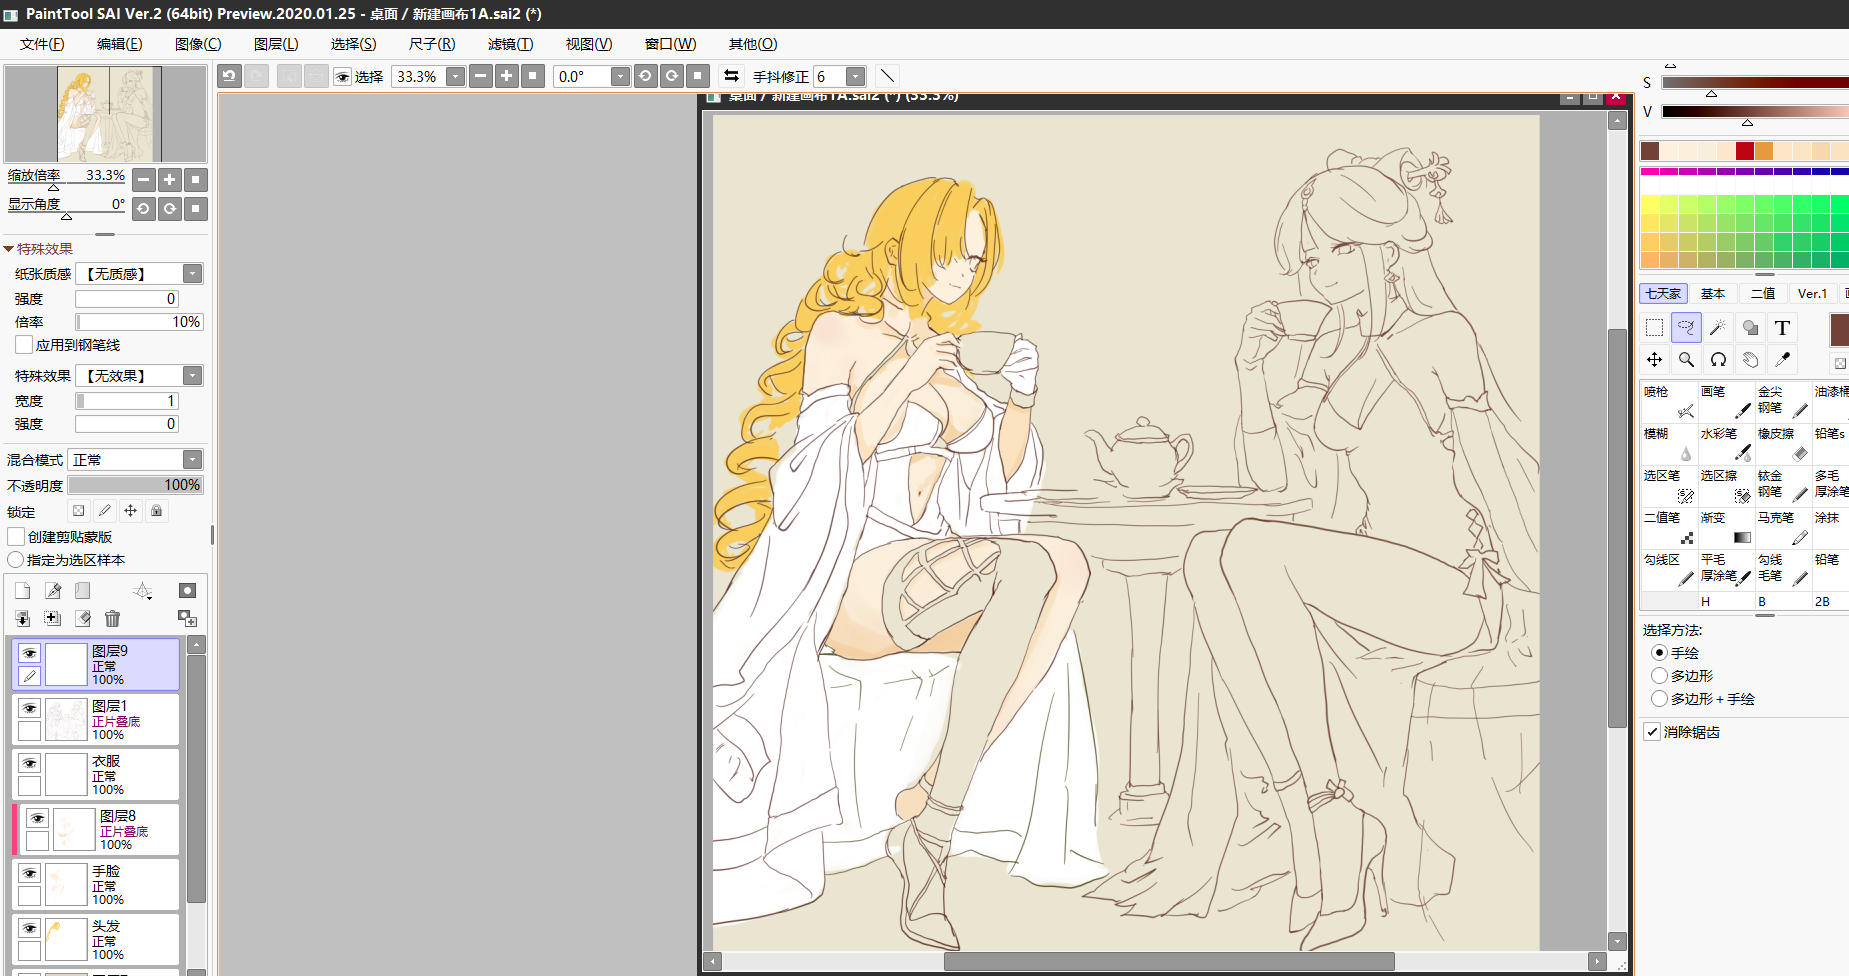Screen dimensions: 1849x976
Task: Open the 混合模式 blend mode dropdown
Action: (x=193, y=460)
